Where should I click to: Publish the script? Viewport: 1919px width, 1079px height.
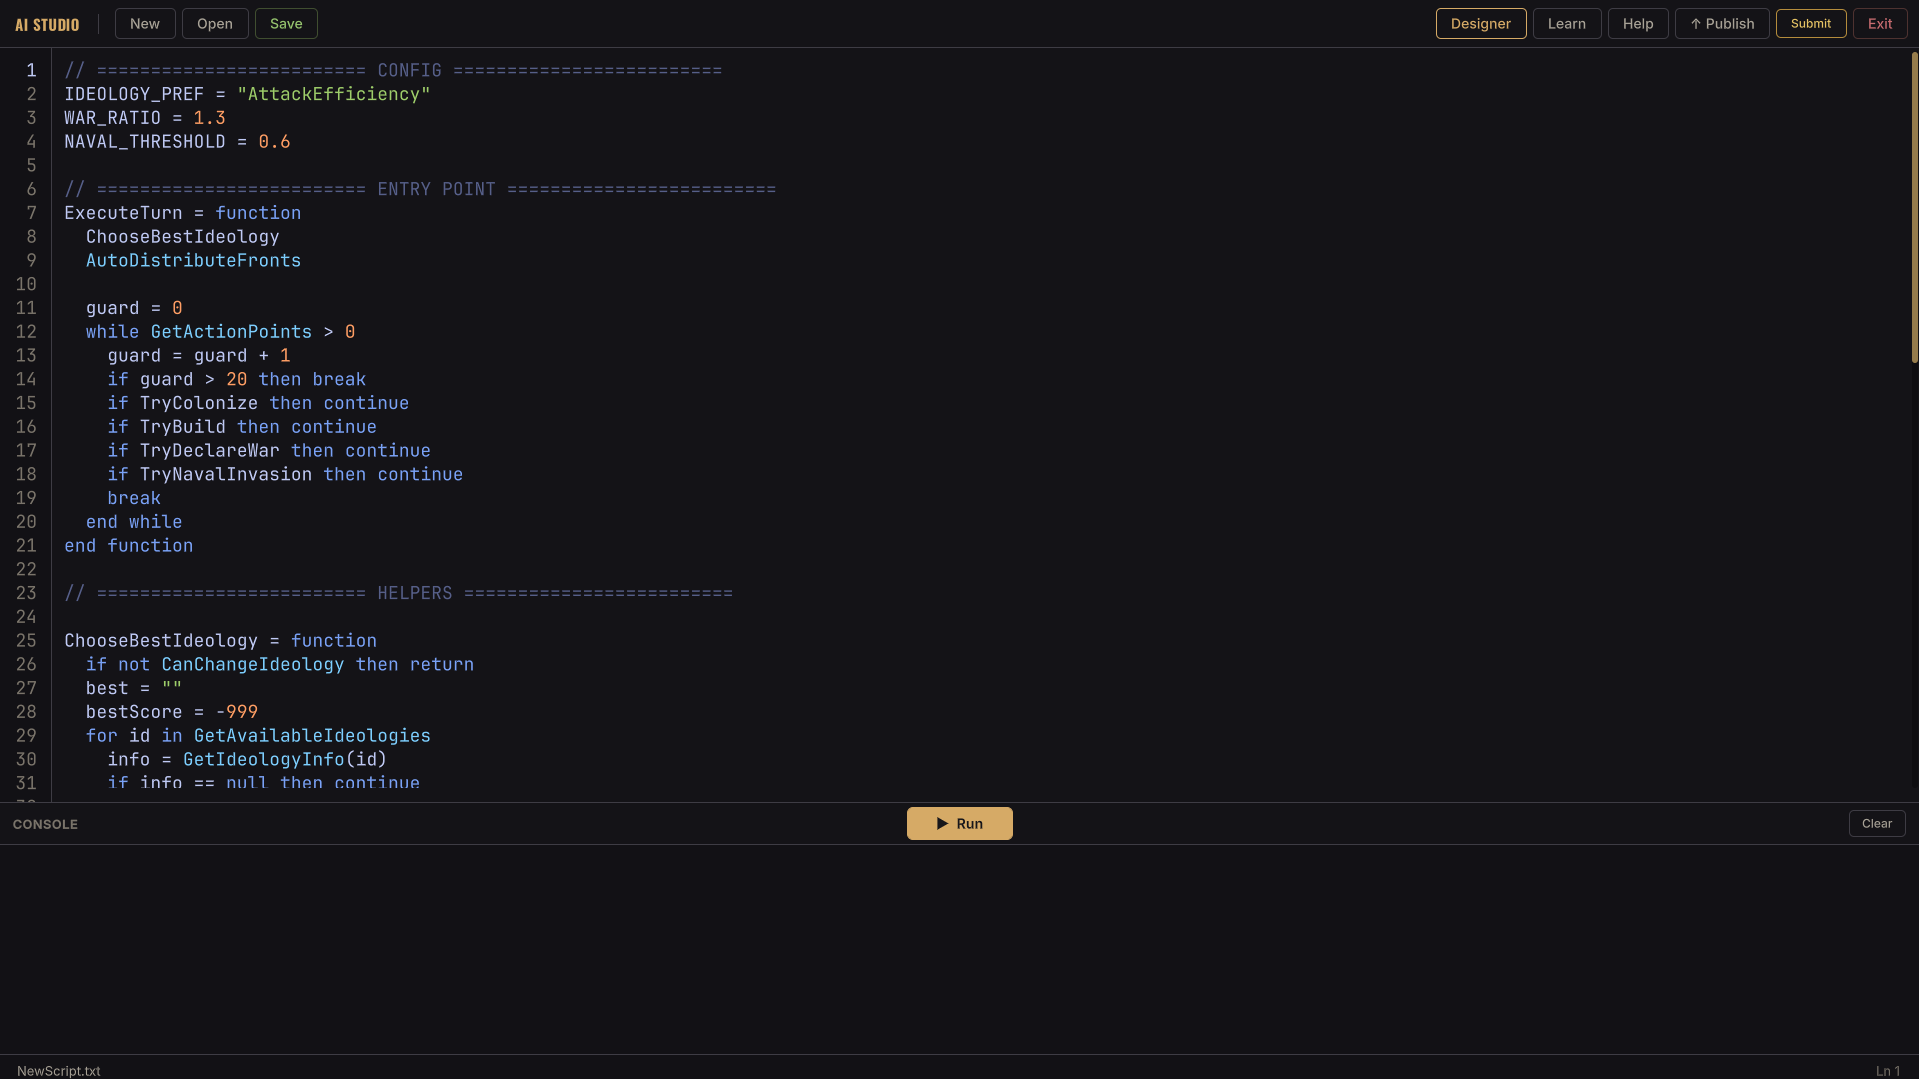coord(1722,24)
